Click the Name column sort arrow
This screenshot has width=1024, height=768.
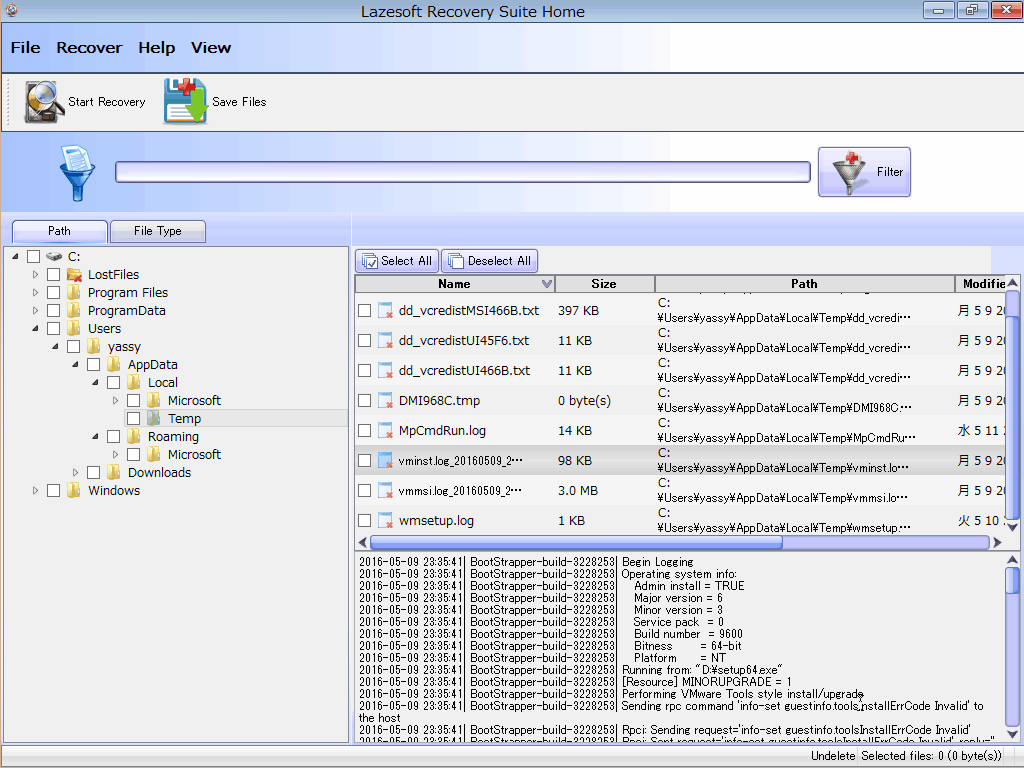click(547, 284)
